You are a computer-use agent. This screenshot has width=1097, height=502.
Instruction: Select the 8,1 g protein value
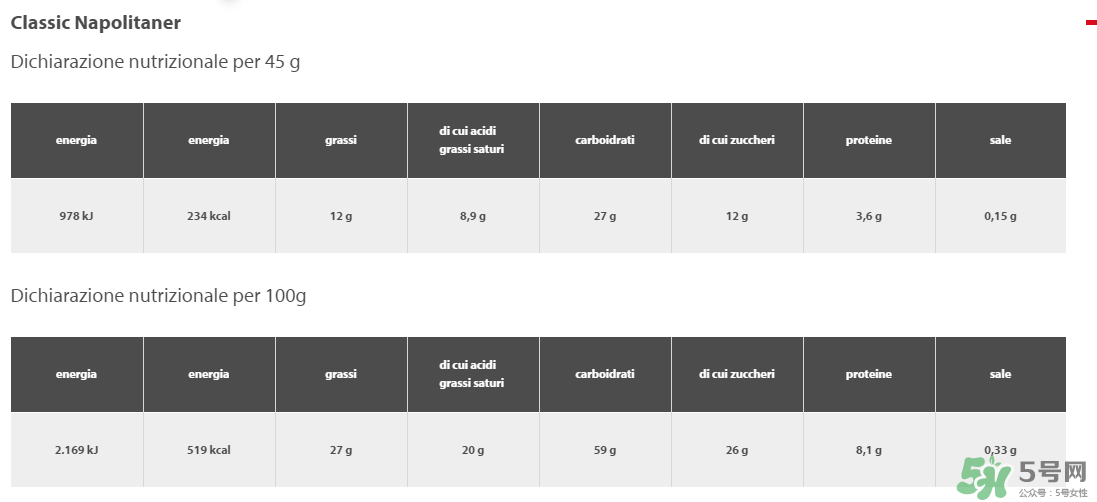coord(869,450)
